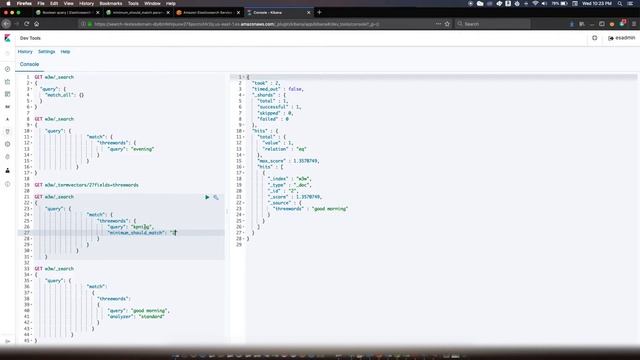Open page actions three-dot menu in URL bar

[438, 24]
